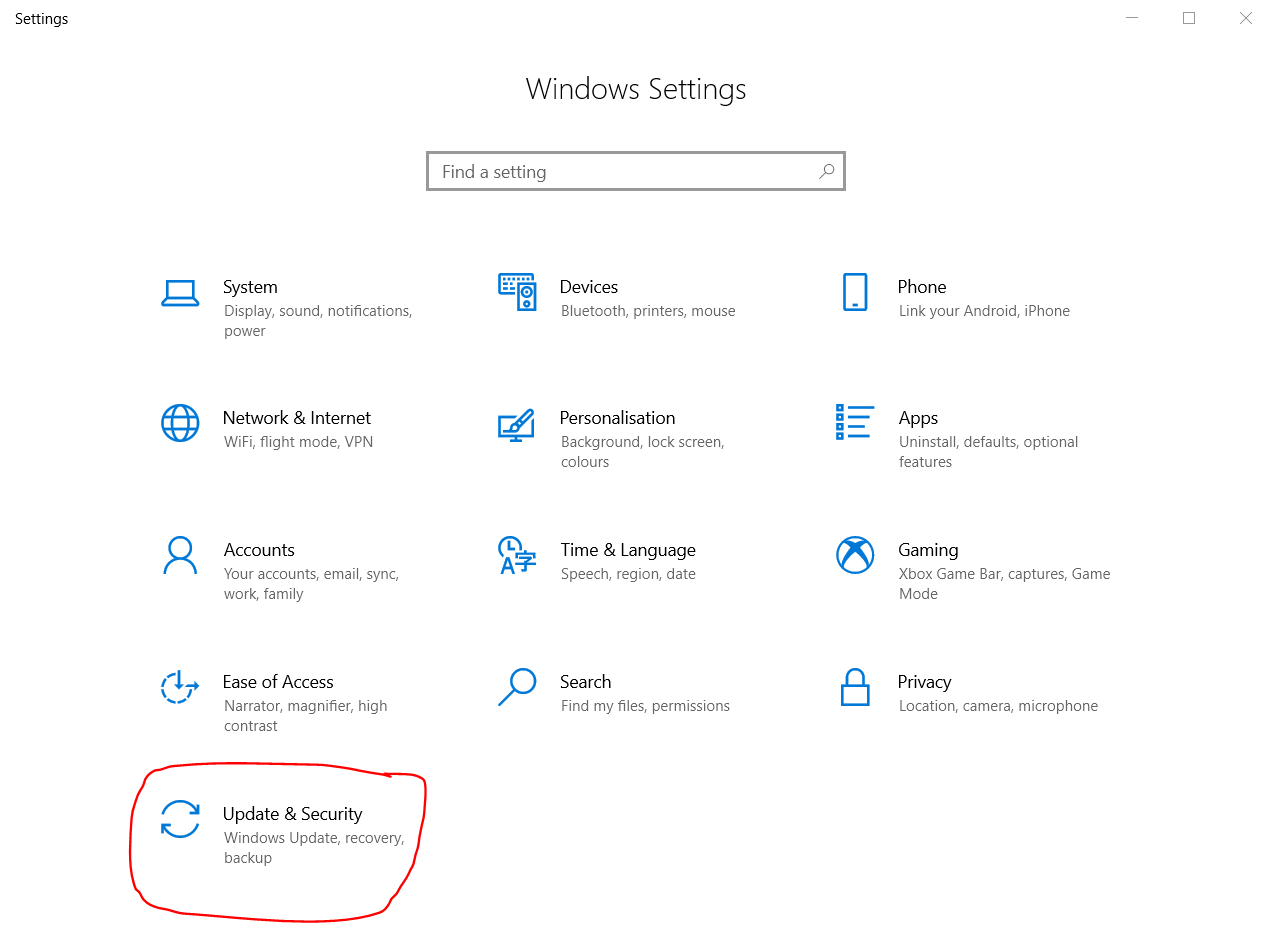Screen dimensions: 1262x952
Task: Click the Personalisation paintbrush icon
Action: click(x=516, y=424)
